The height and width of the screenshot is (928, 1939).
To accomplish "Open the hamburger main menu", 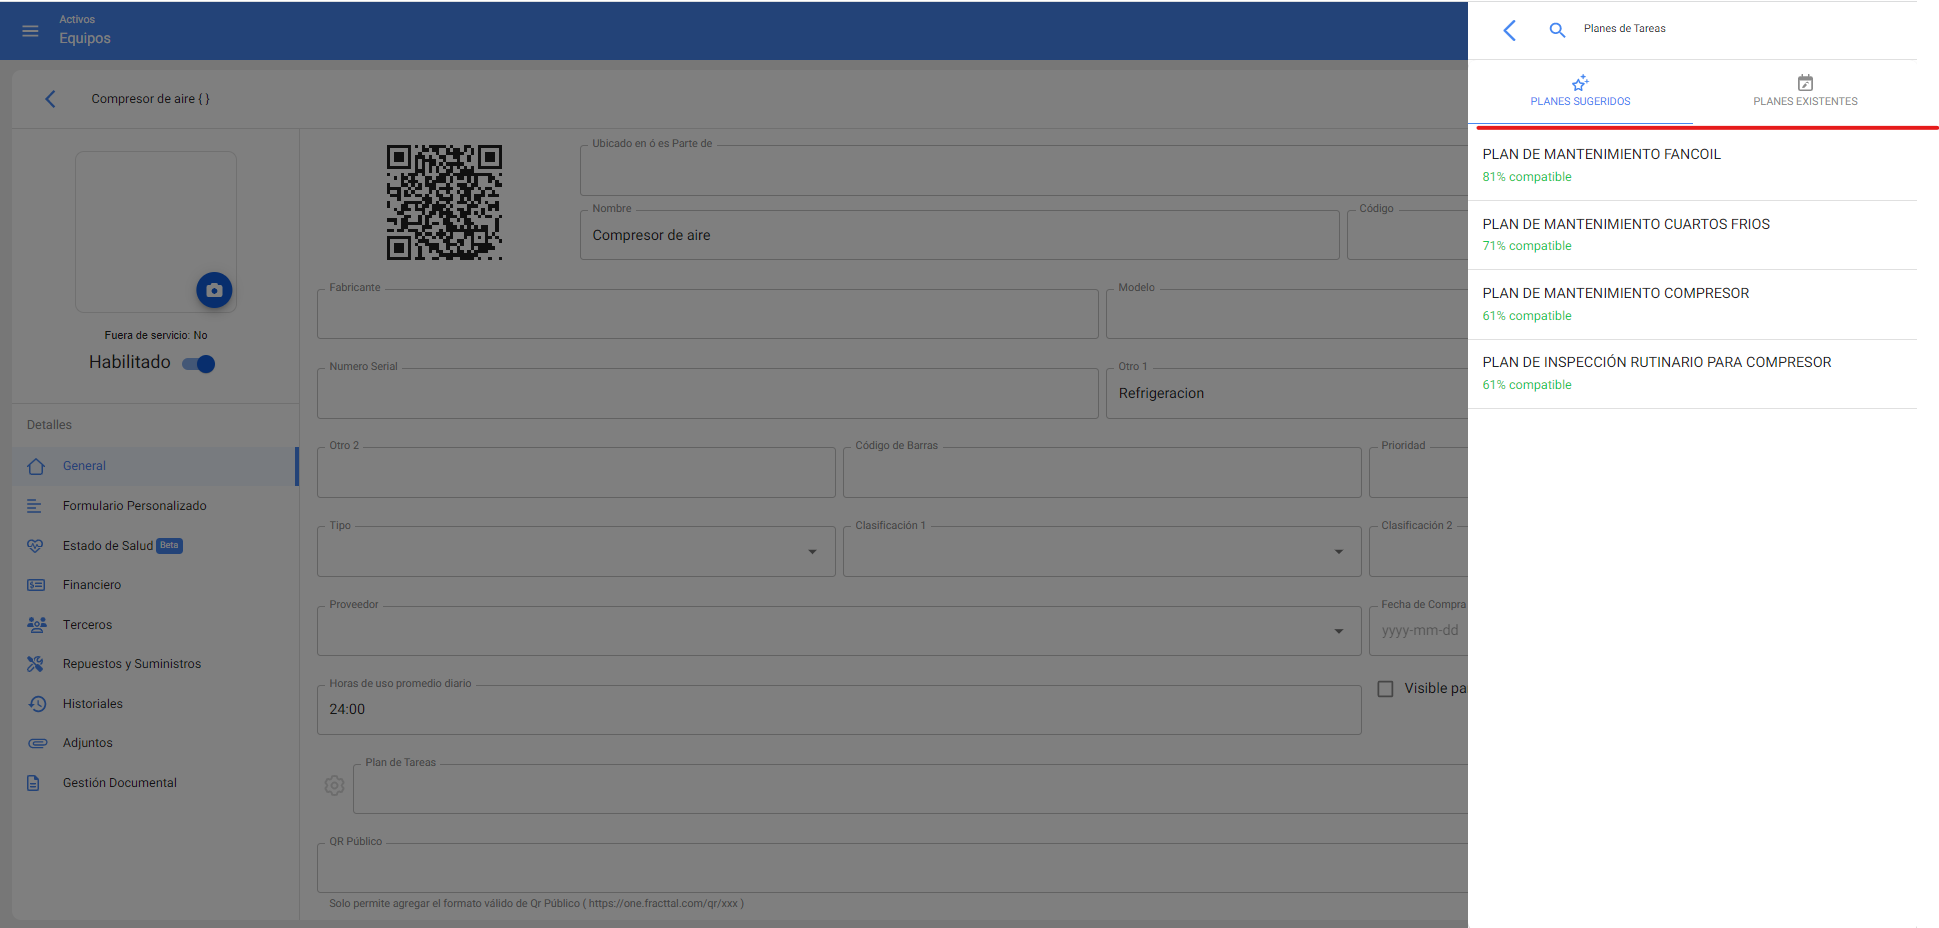I will coord(30,31).
